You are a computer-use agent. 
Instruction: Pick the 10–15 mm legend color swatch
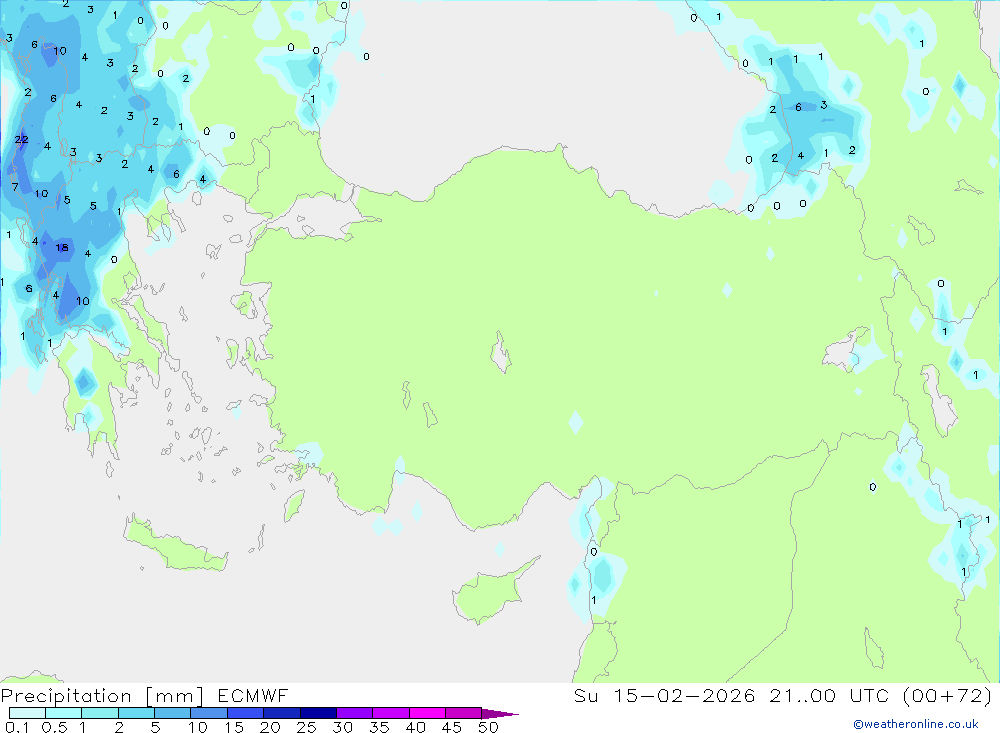click(x=209, y=713)
